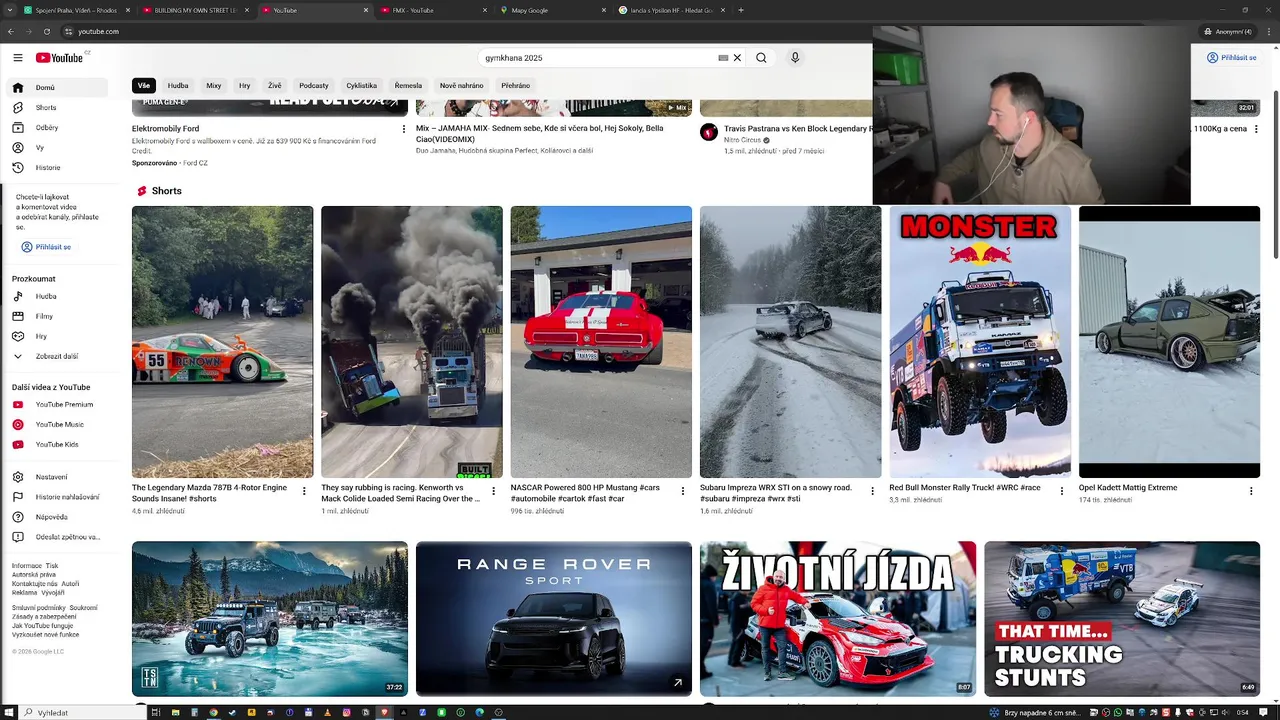The width and height of the screenshot is (1280, 720).
Task: Select the Podcasty filter chip
Action: tap(314, 85)
